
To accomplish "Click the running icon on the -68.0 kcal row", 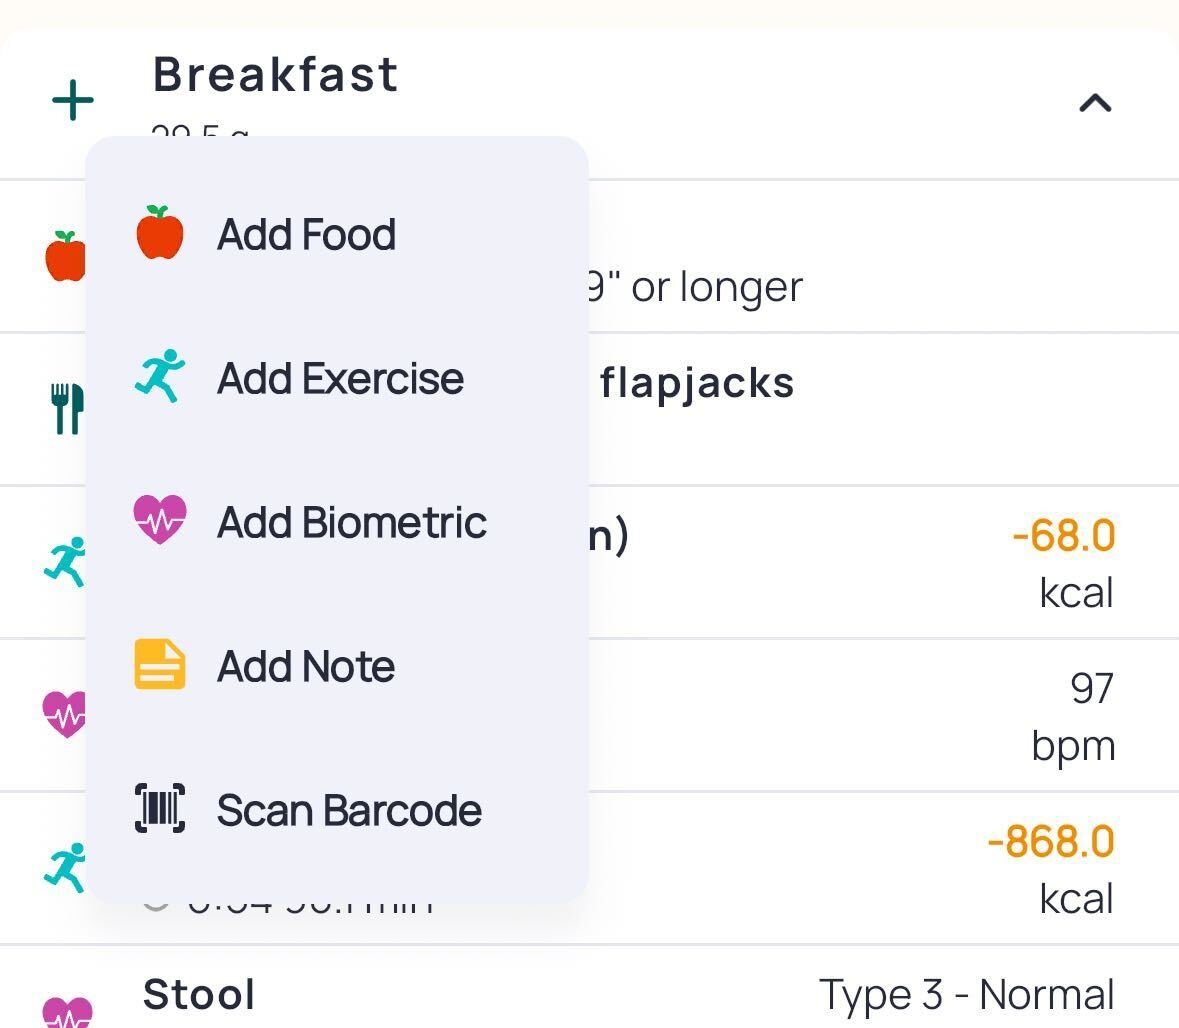I will (x=64, y=562).
